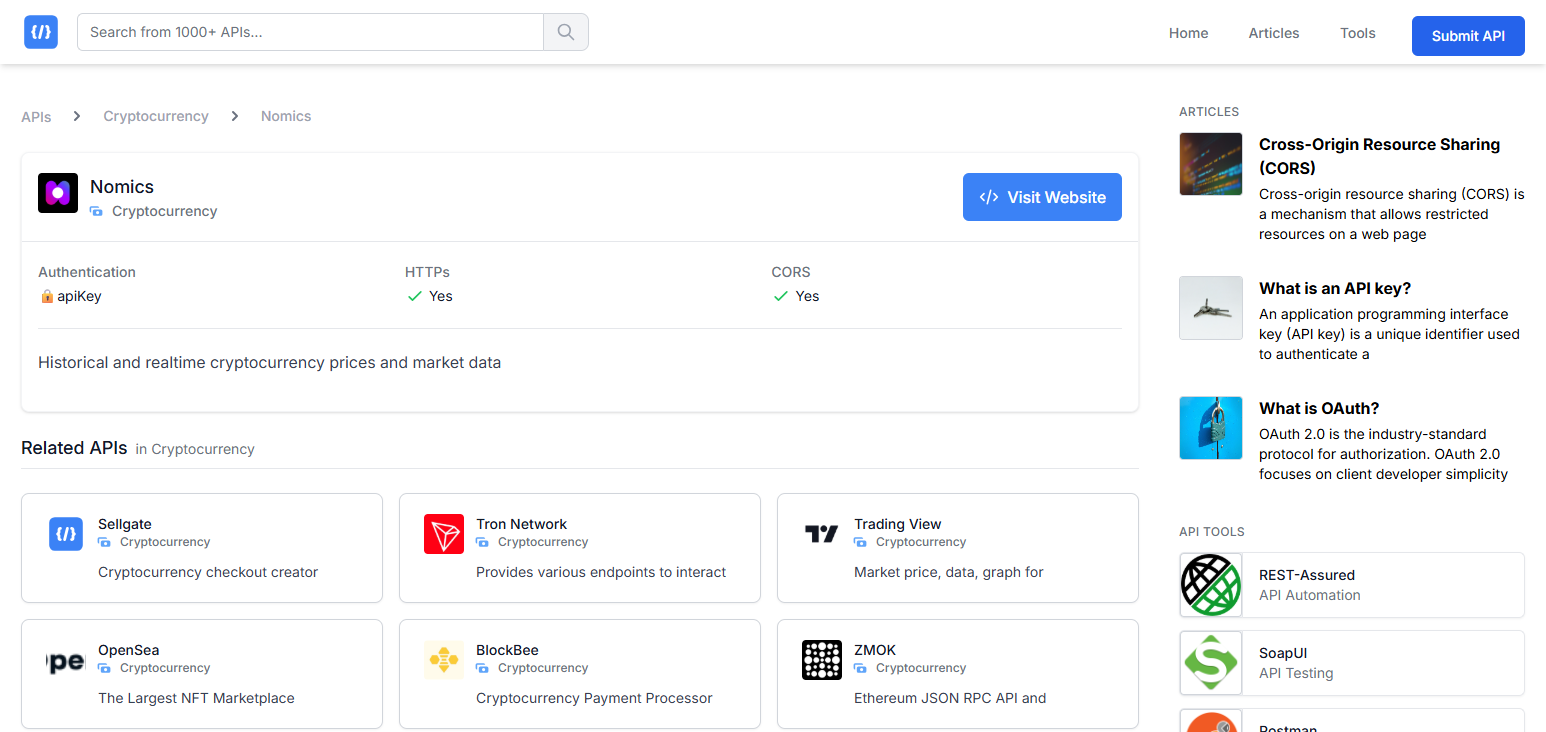Screen dimensions: 1546x732
Task: Click the Visit Website button
Action: click(x=1042, y=197)
